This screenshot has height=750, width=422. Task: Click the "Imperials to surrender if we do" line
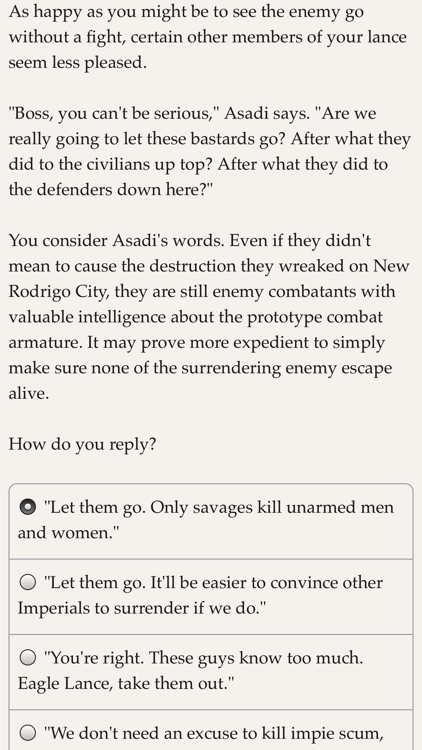click(142, 608)
